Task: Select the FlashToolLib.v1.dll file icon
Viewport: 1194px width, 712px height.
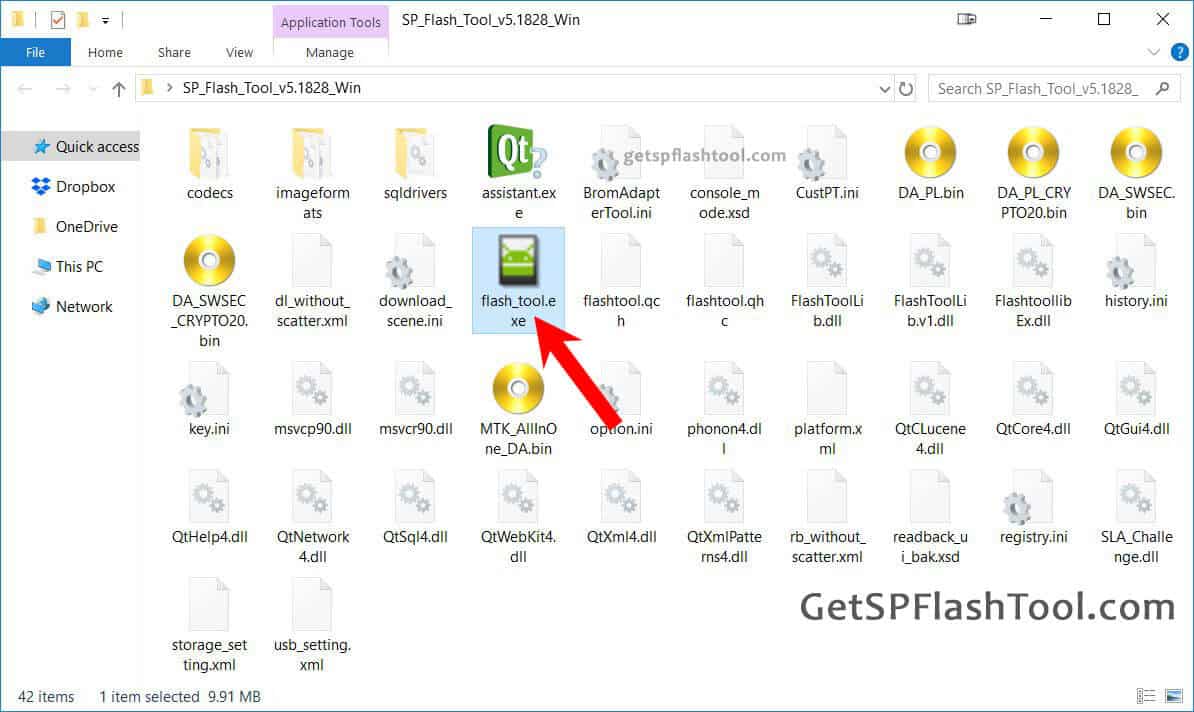Action: click(x=930, y=261)
